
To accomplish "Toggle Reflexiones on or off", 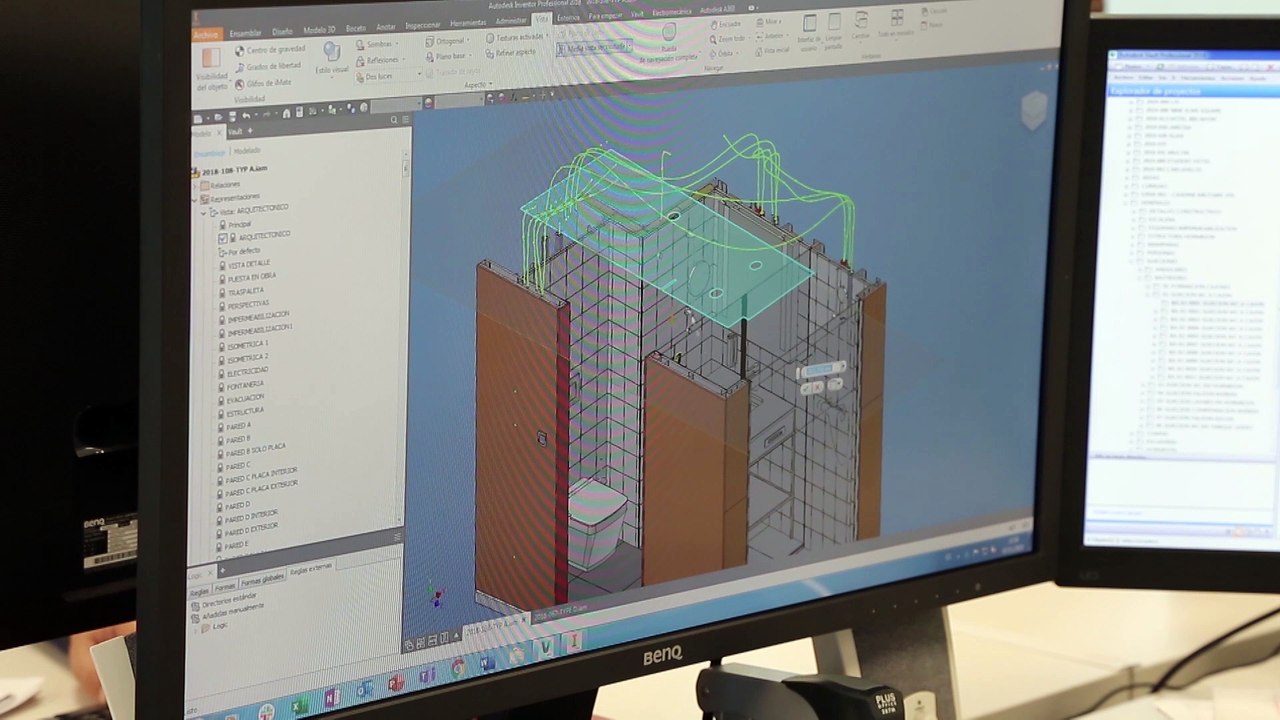I will click(x=378, y=61).
